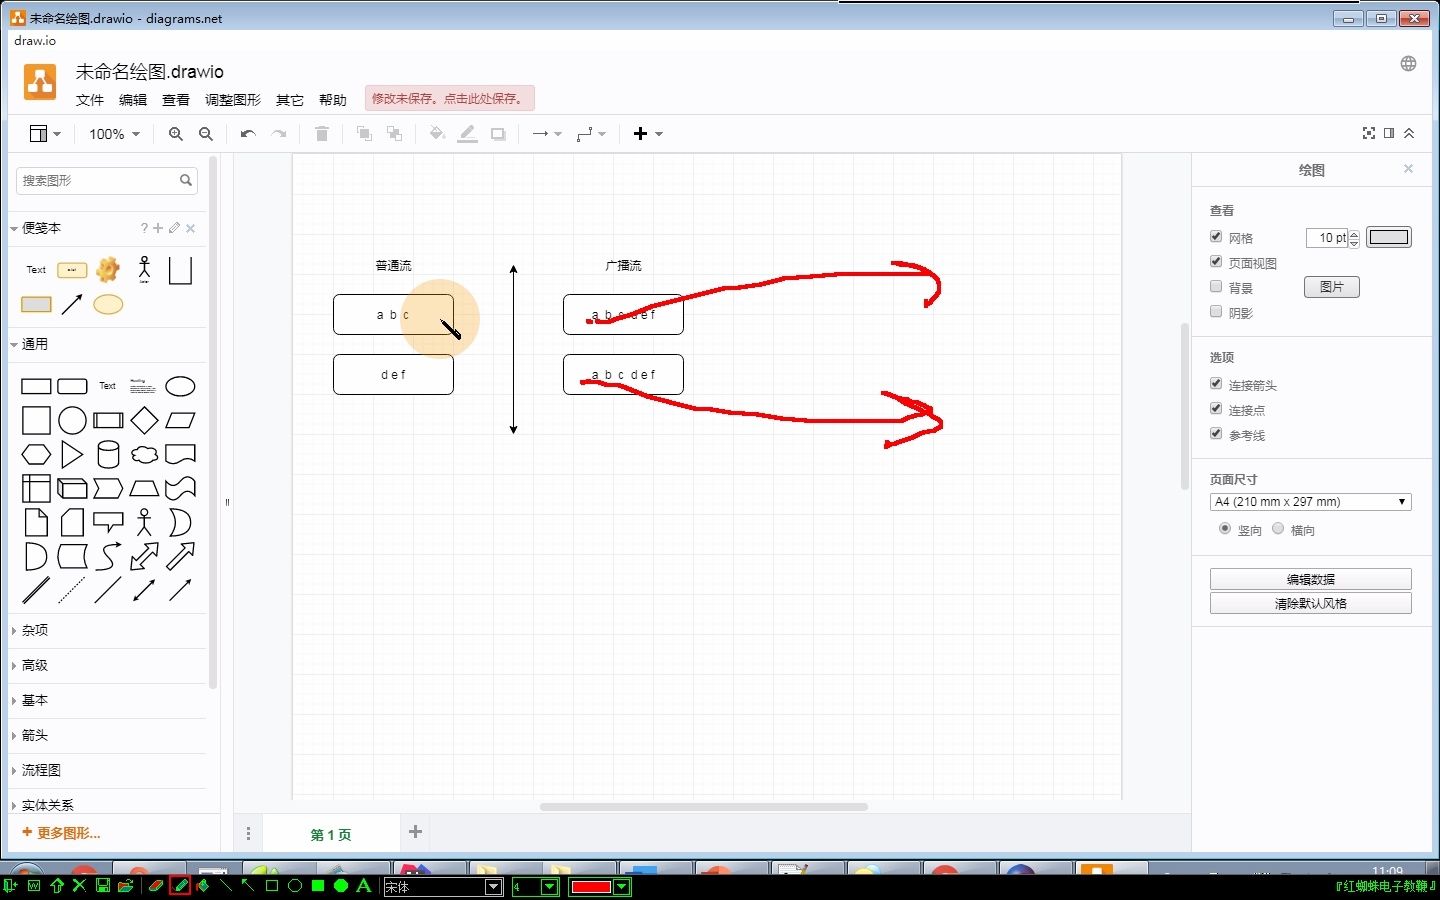Screen dimensions: 1440x900
Task: Click the redo arrow icon
Action: click(279, 134)
